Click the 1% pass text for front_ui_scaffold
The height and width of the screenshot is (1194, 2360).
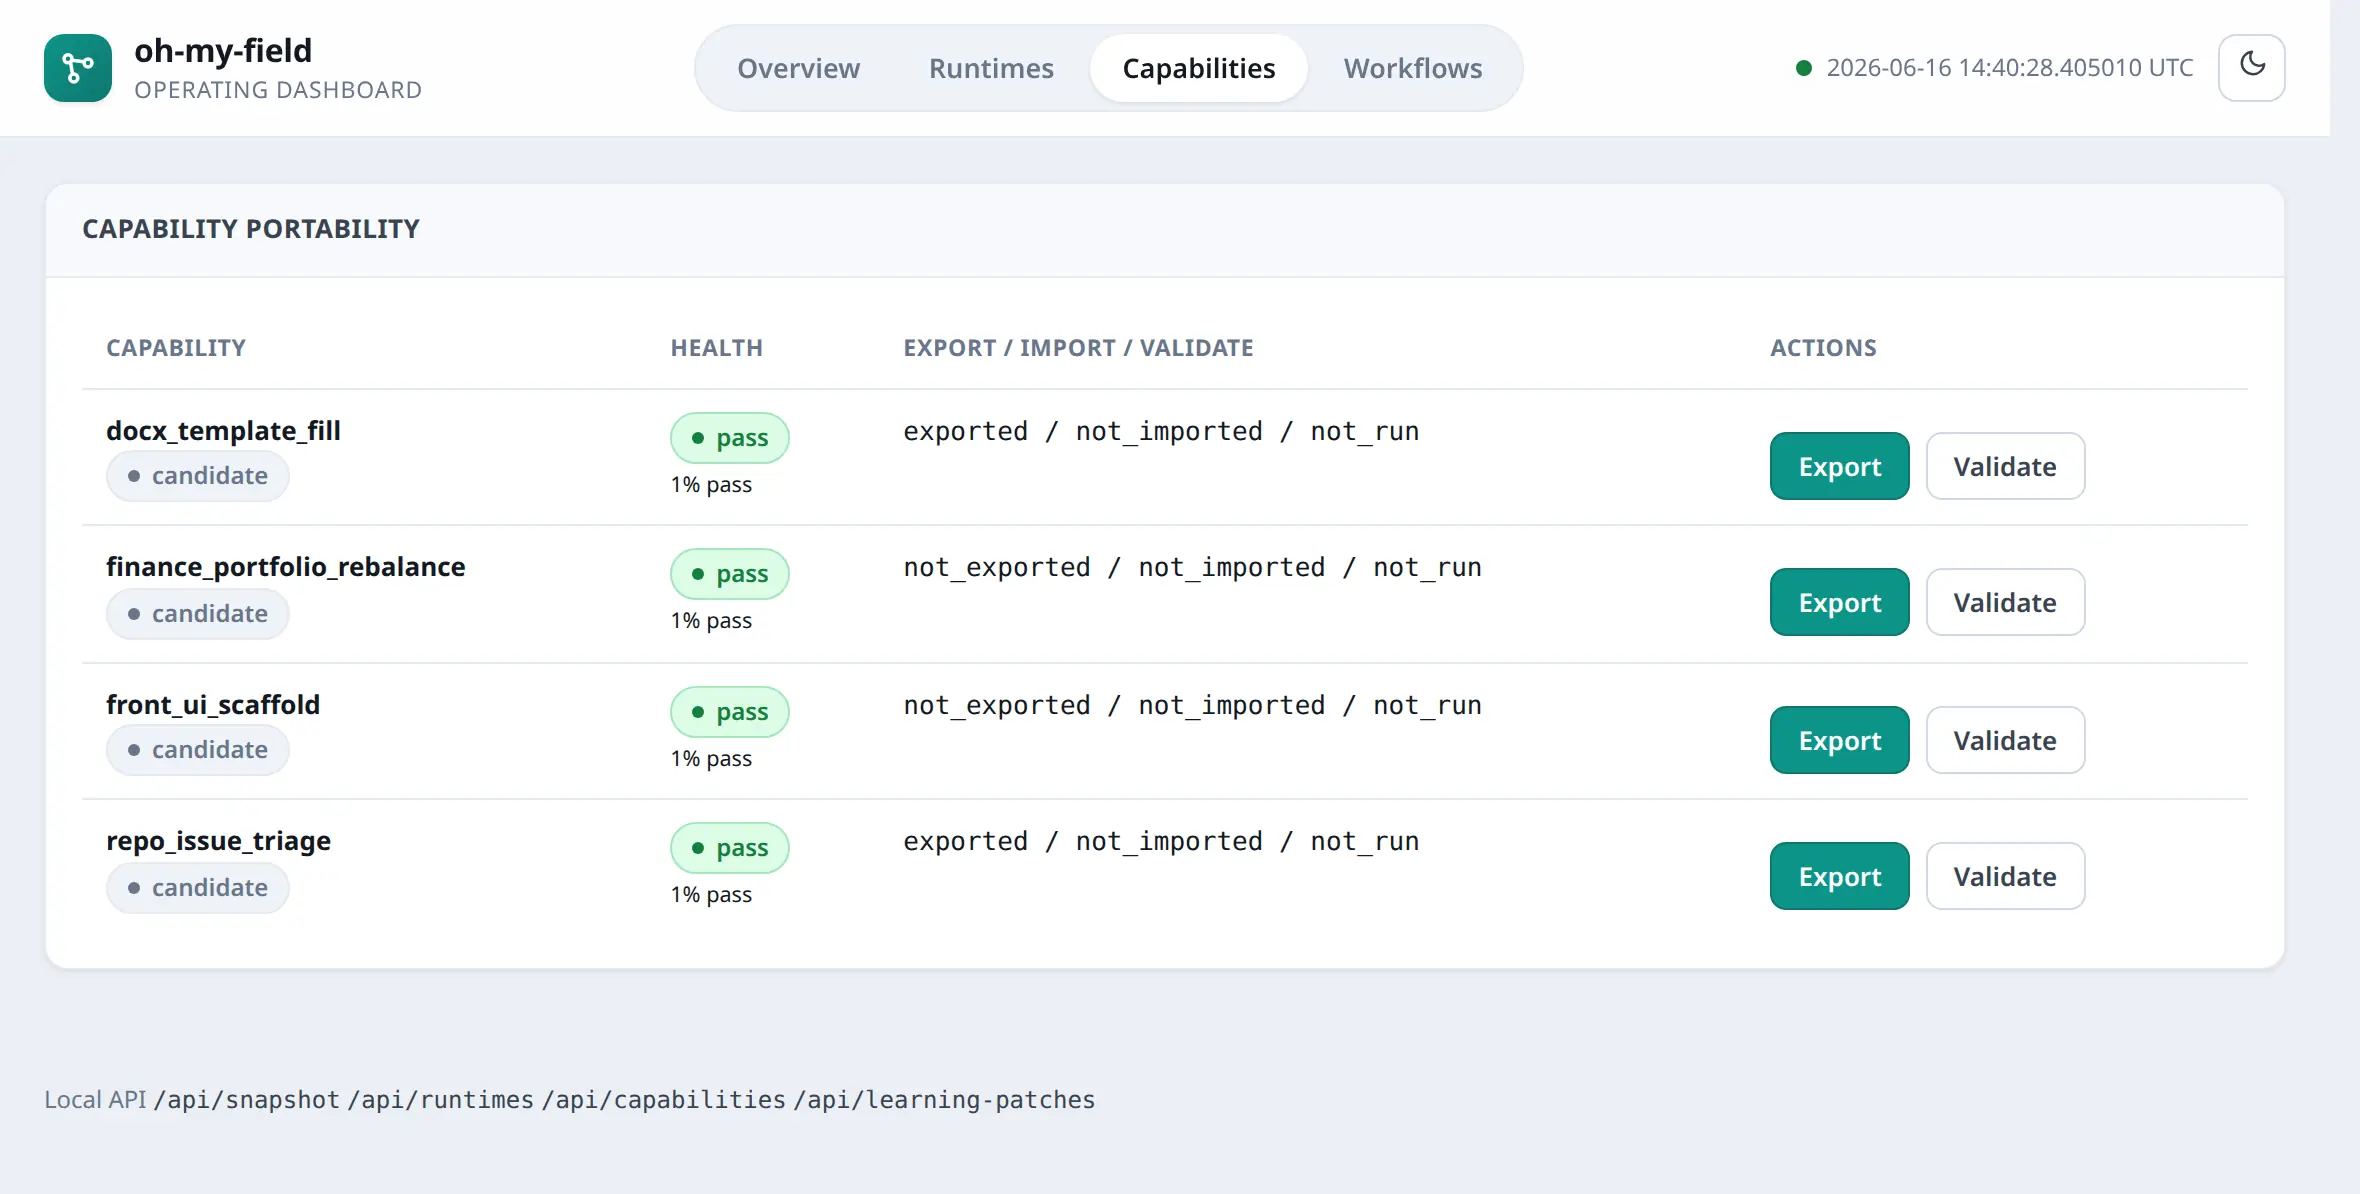(711, 759)
